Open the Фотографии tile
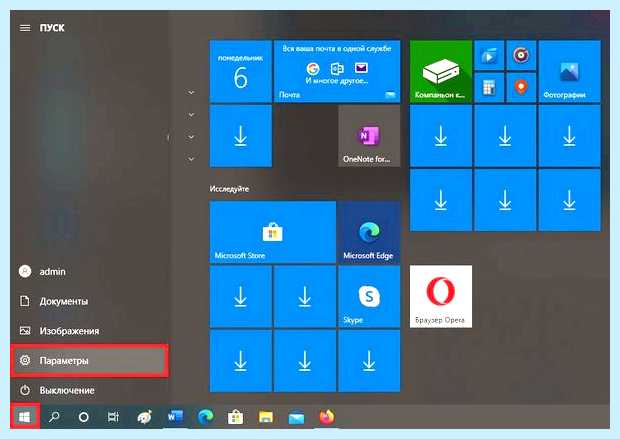The height and width of the screenshot is (439, 620). point(569,71)
